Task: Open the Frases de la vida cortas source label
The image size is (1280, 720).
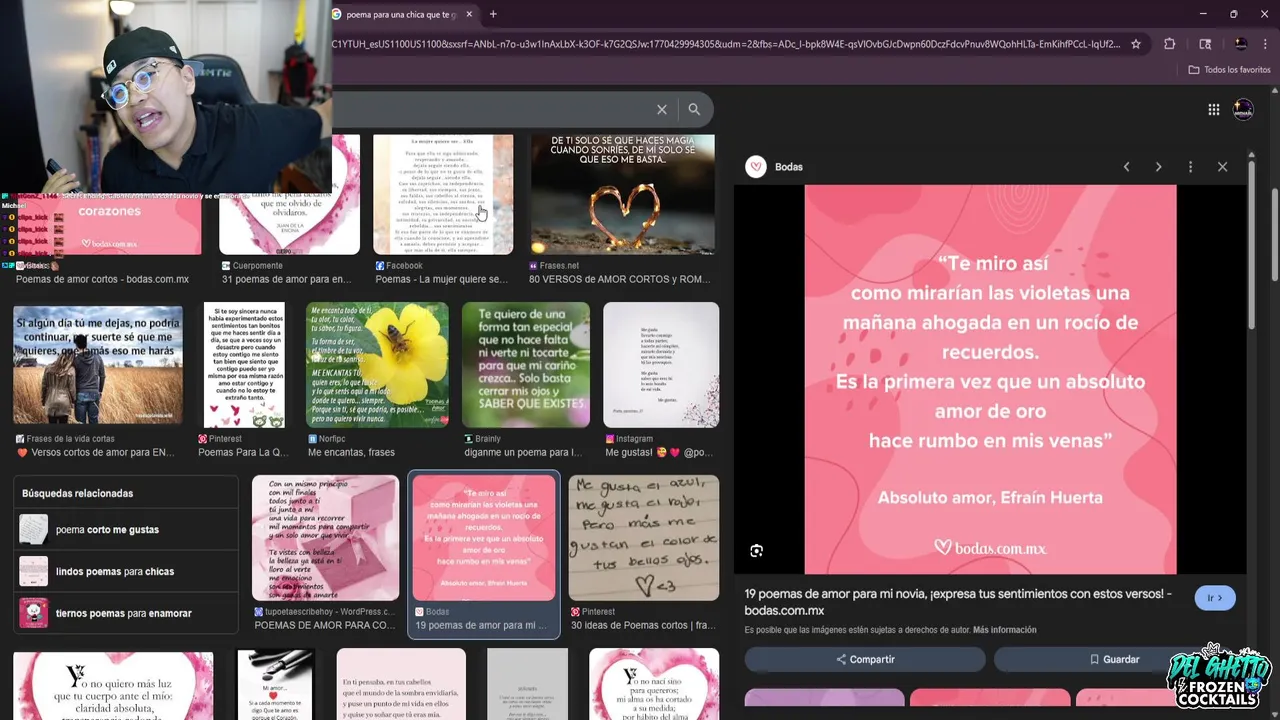Action: click(x=65, y=439)
